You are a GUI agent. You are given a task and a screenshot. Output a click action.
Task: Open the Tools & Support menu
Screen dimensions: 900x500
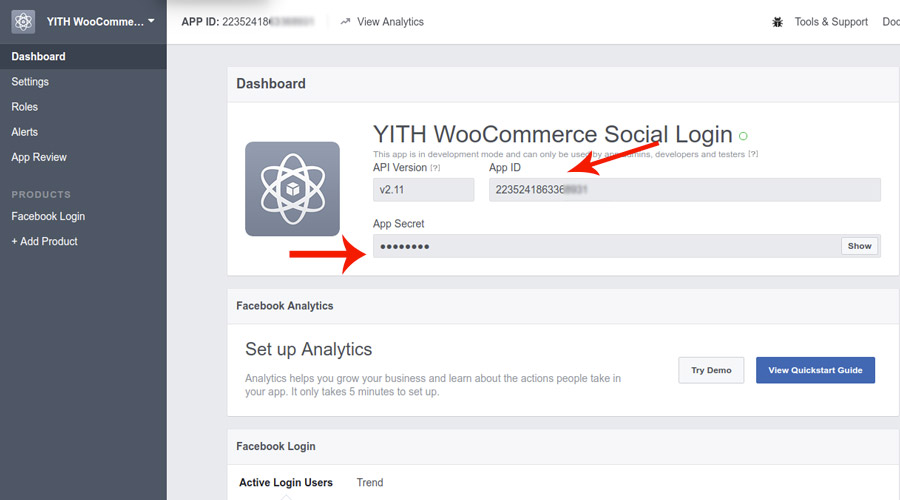(x=831, y=22)
